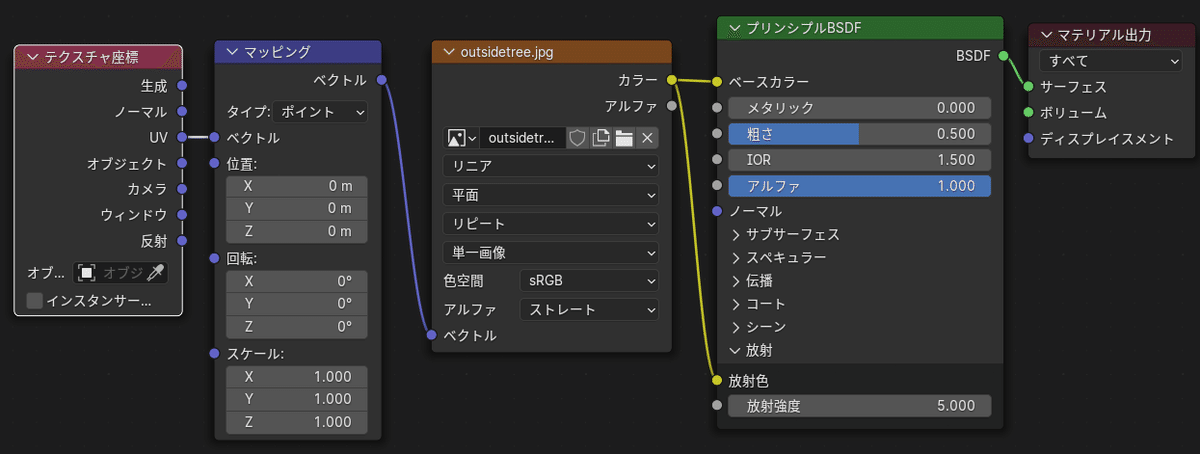The image size is (1200, 454).
Task: Click the カメラ output socket
Action: click(182, 189)
